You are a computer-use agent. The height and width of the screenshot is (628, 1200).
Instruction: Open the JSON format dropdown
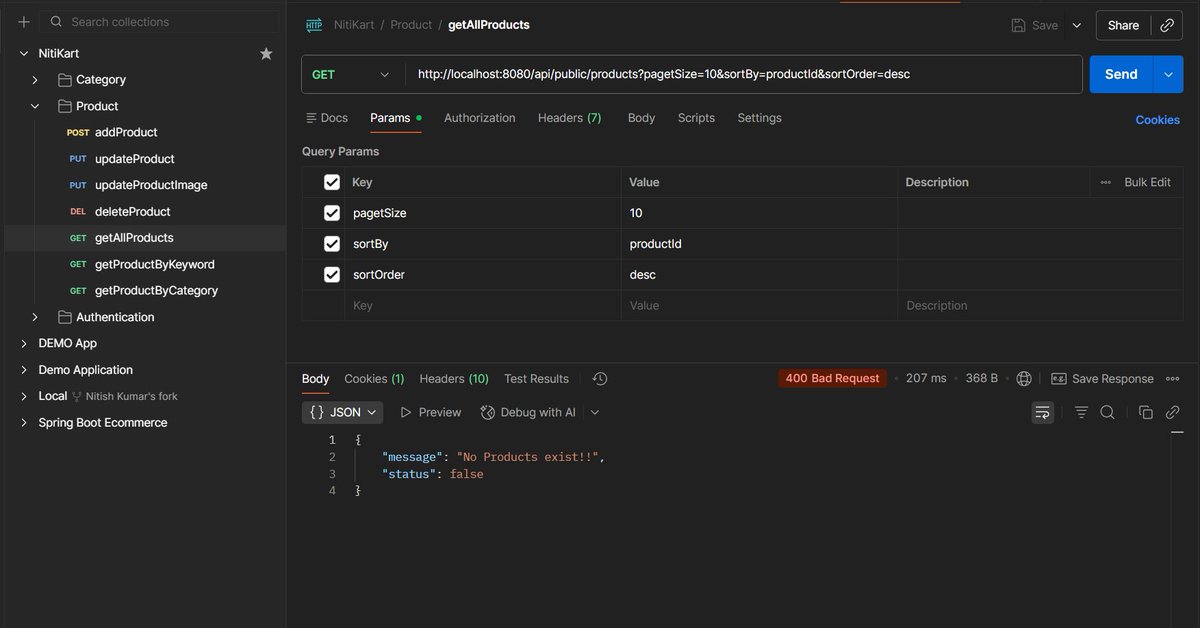tap(342, 412)
